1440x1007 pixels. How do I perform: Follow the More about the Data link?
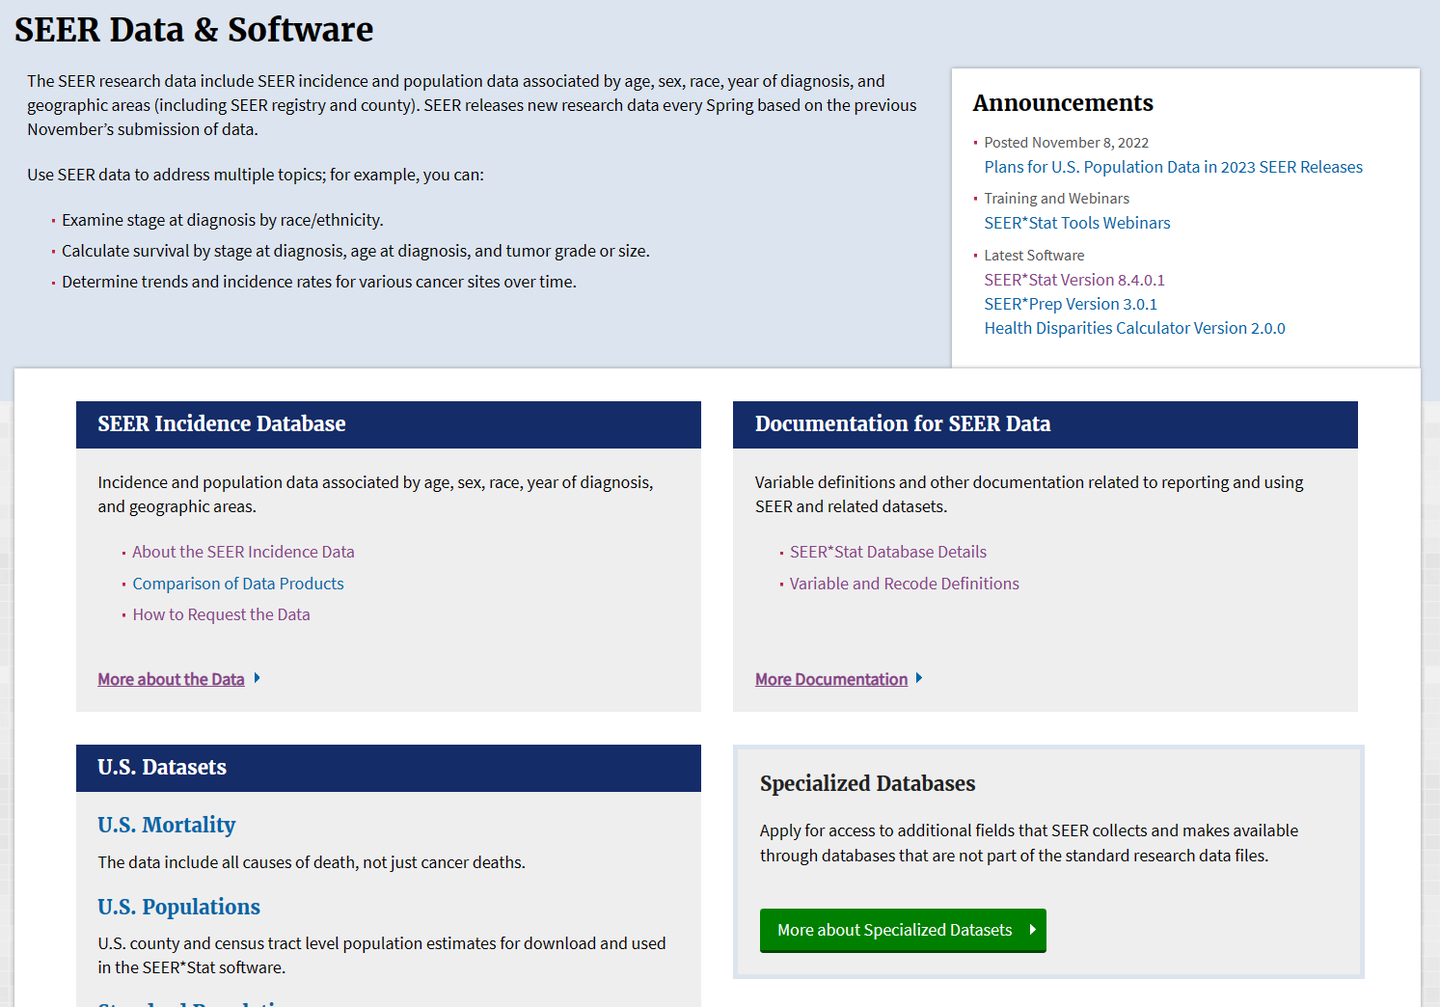[171, 679]
